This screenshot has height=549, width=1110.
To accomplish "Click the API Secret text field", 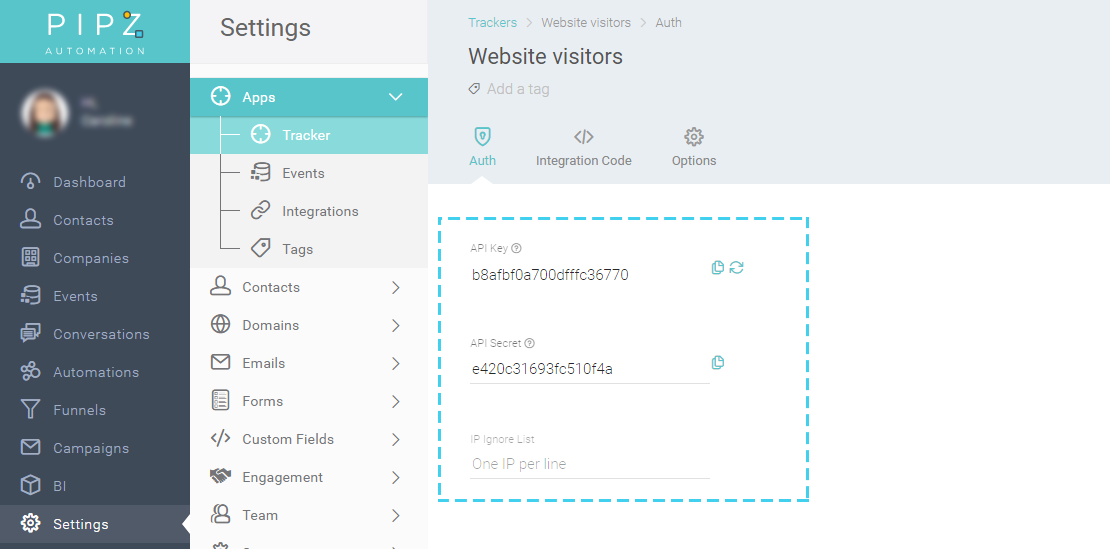I will (589, 369).
